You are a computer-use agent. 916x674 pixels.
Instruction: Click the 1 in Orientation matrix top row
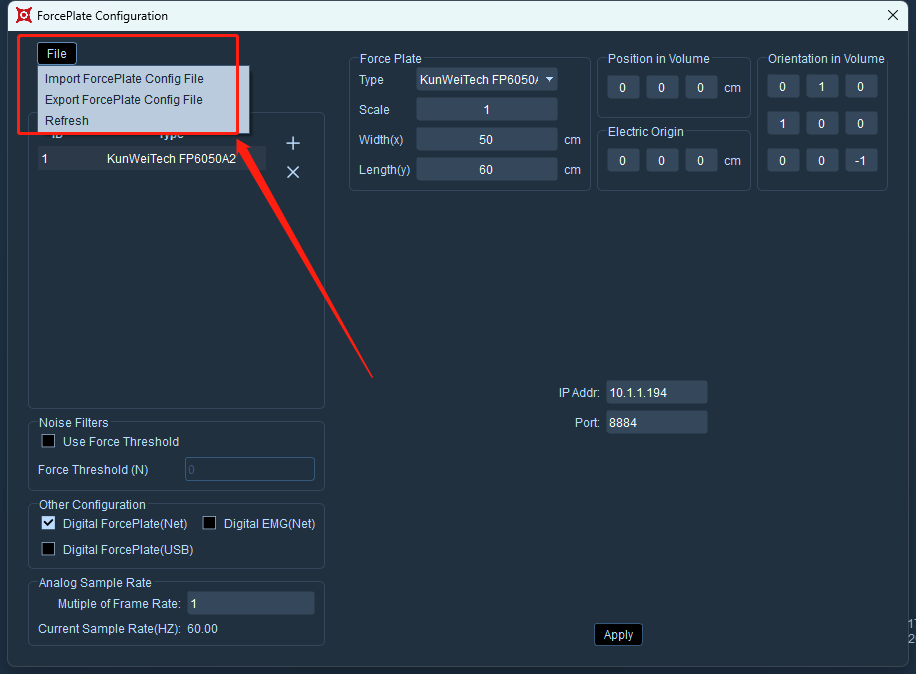click(822, 86)
